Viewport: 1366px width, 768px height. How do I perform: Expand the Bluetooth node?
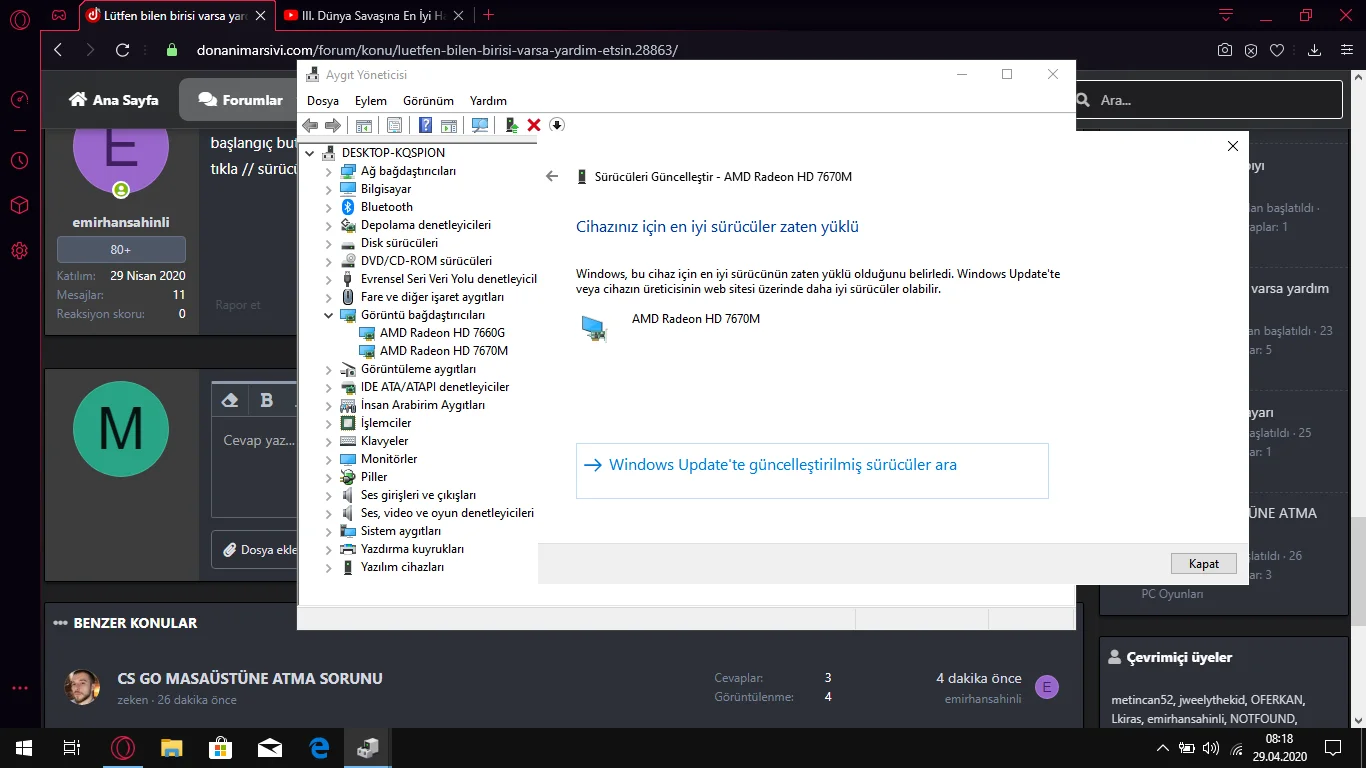coord(329,207)
